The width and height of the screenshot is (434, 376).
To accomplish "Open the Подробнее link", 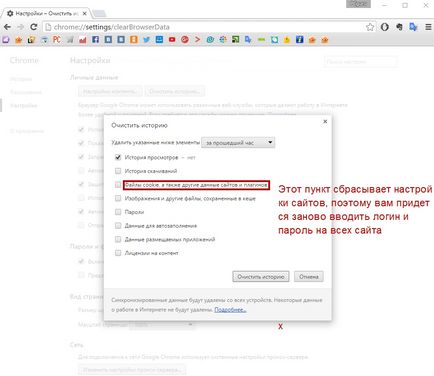I will (x=230, y=310).
